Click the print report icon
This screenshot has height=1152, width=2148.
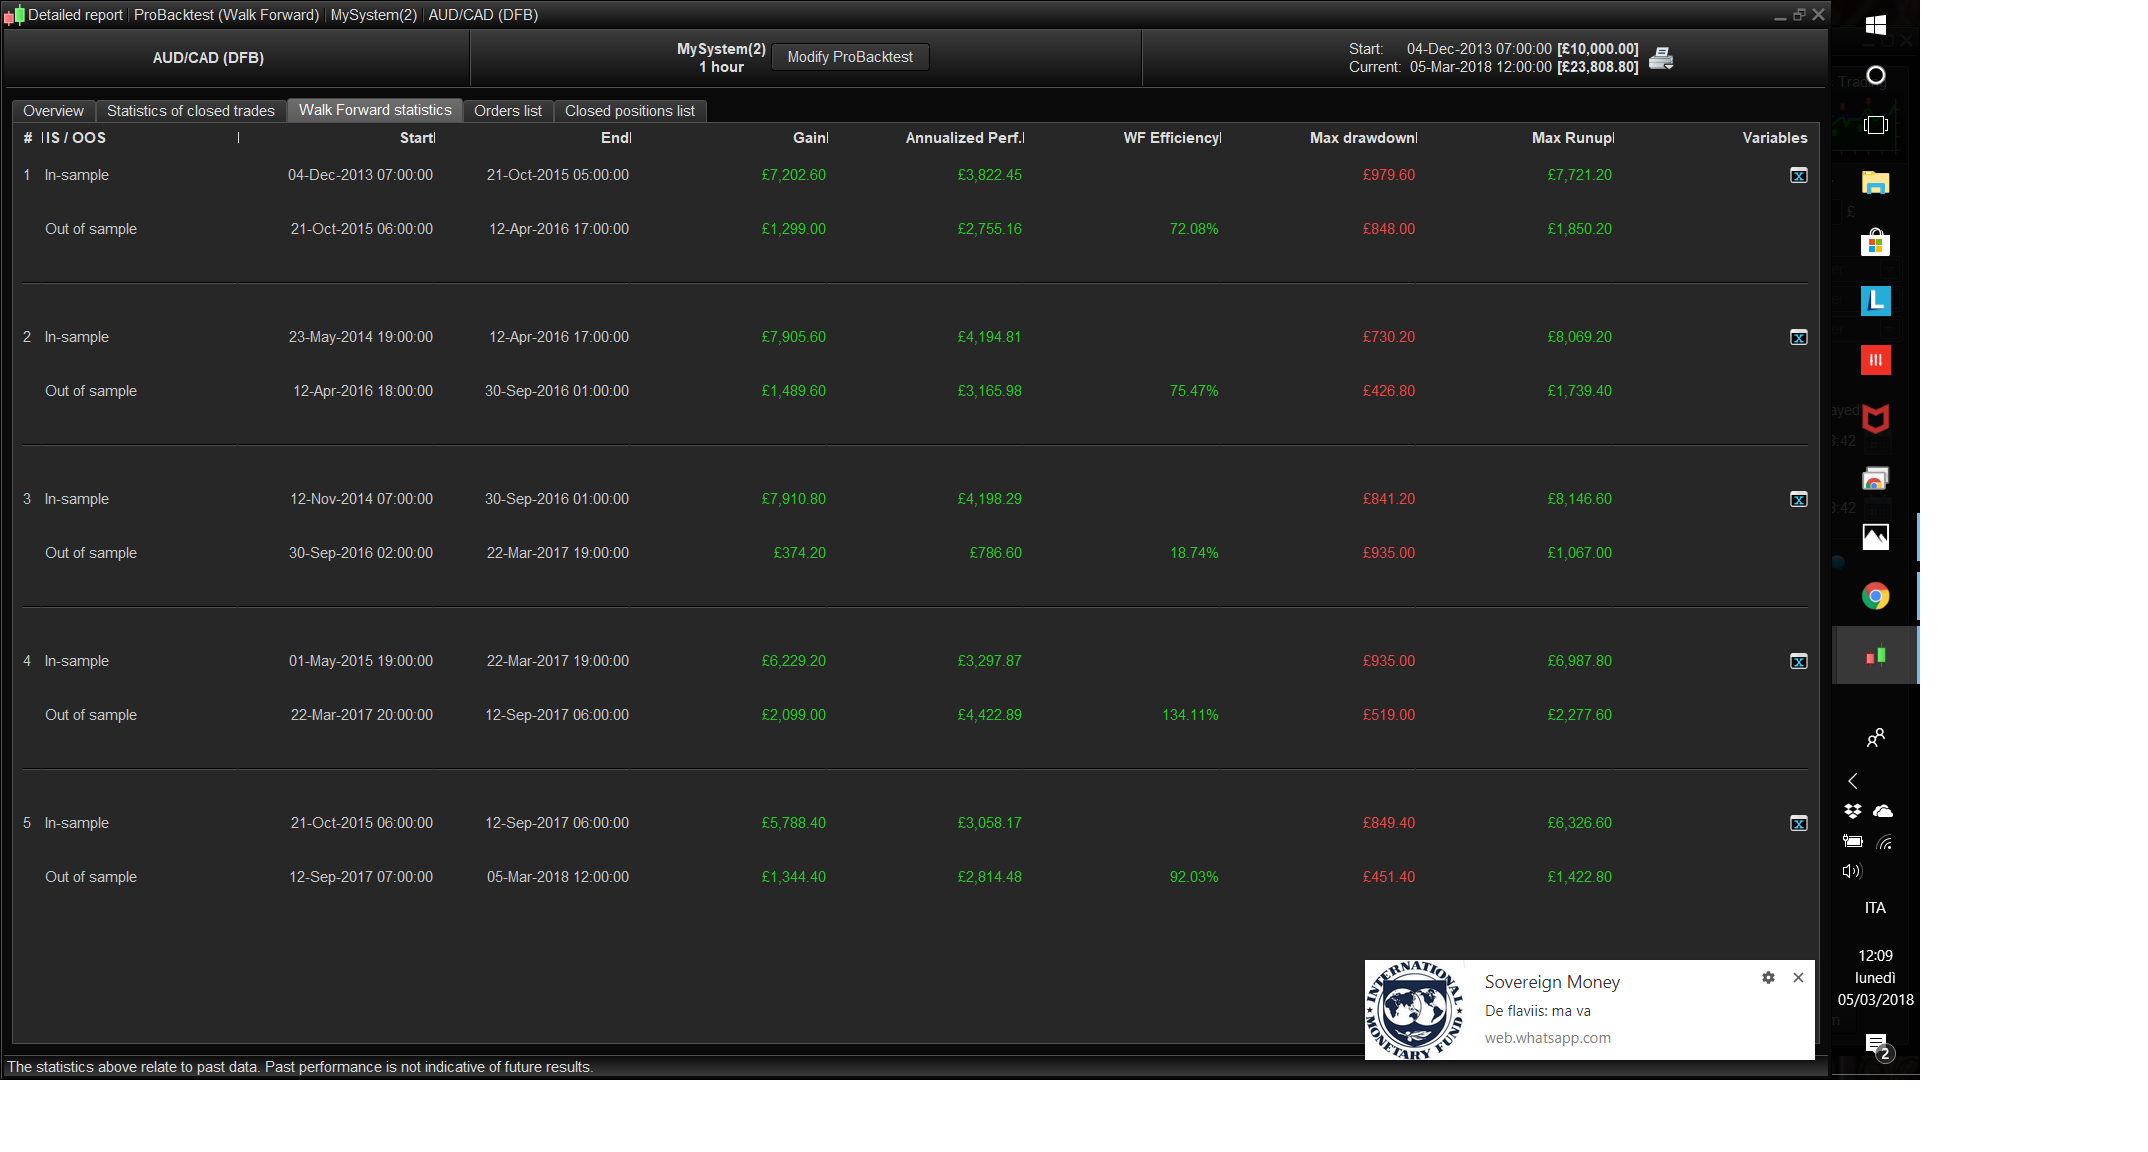(x=1661, y=59)
